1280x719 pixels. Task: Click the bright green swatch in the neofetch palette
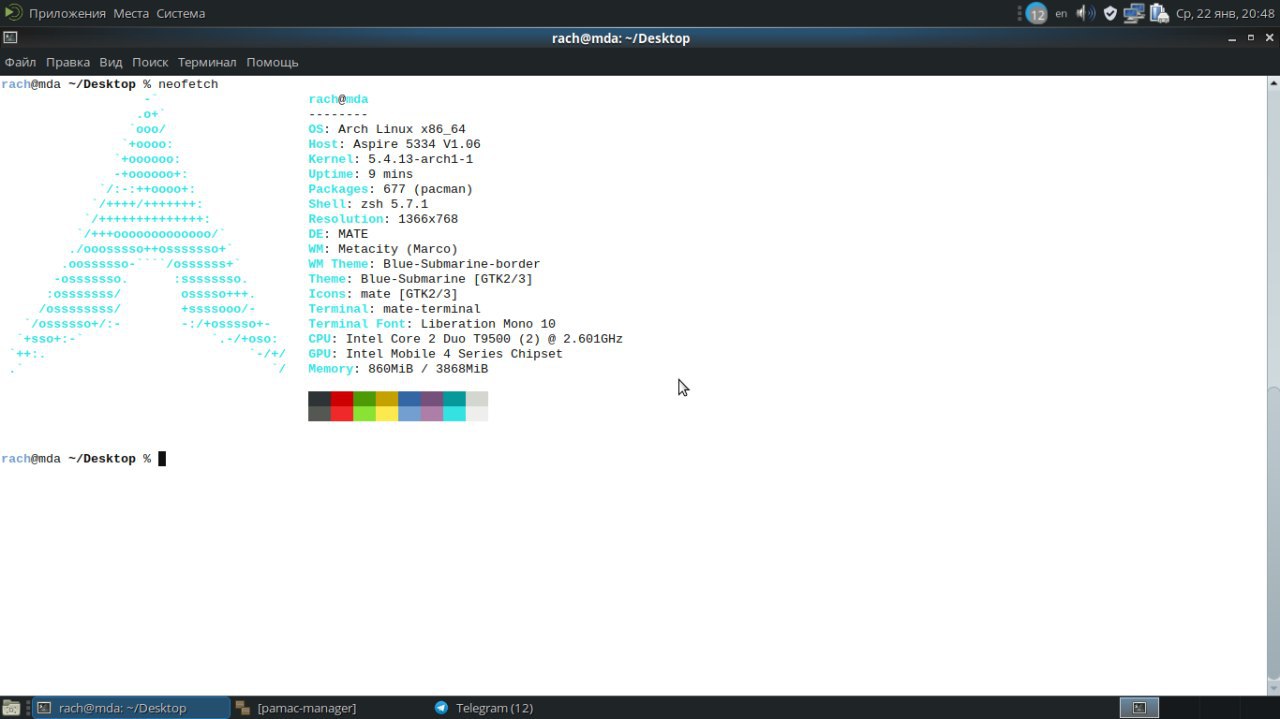click(364, 413)
